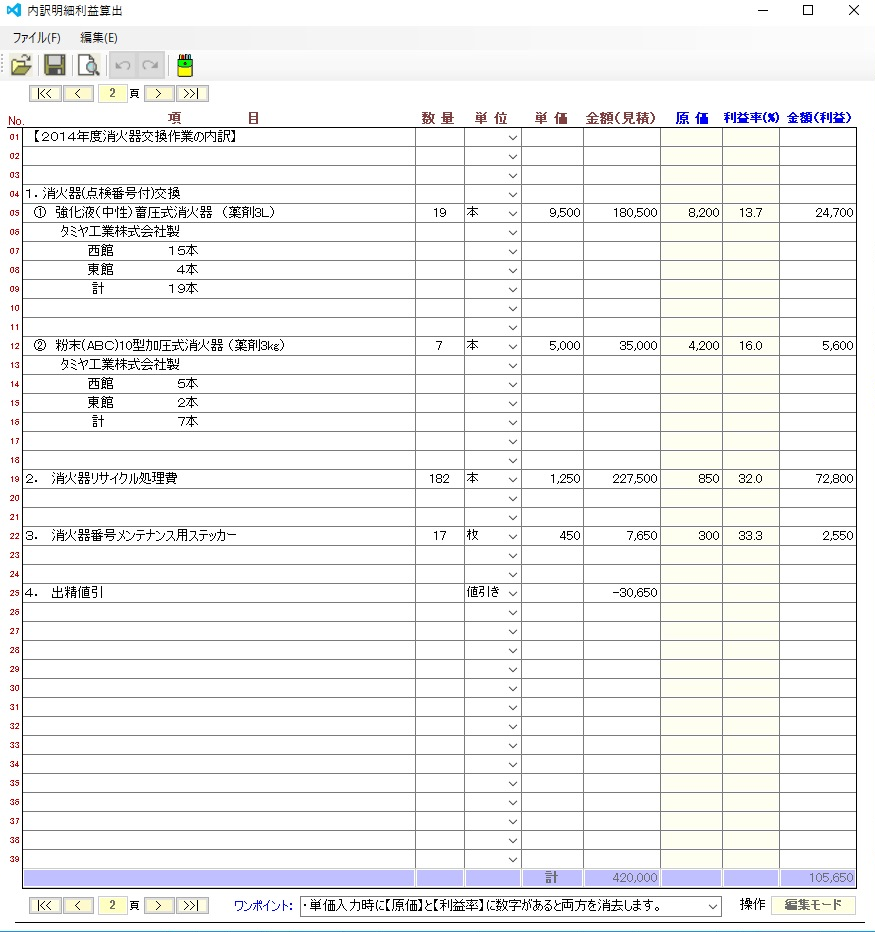Select item 出精値引
The width and height of the screenshot is (875, 932).
pos(219,593)
